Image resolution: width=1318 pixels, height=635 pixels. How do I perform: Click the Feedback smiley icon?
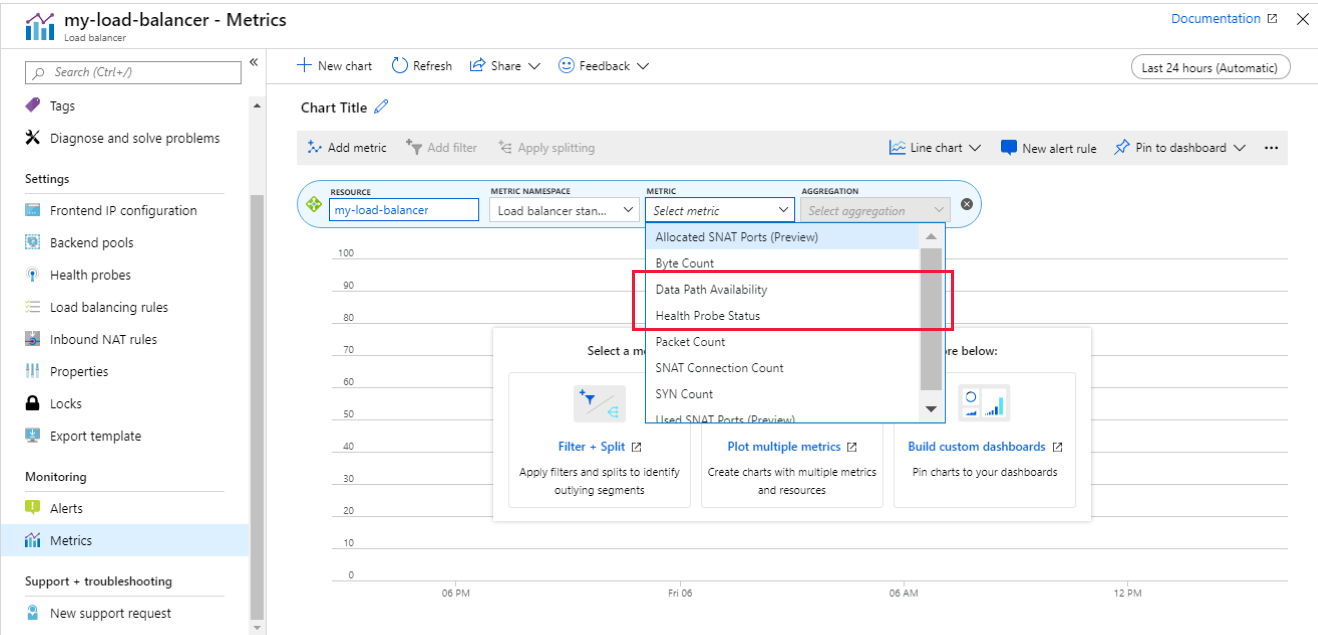click(568, 65)
